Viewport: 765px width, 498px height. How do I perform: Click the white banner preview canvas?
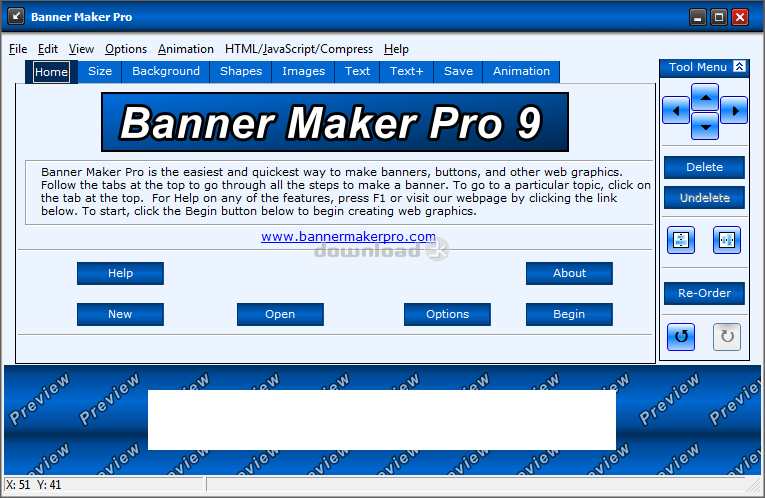pos(382,420)
